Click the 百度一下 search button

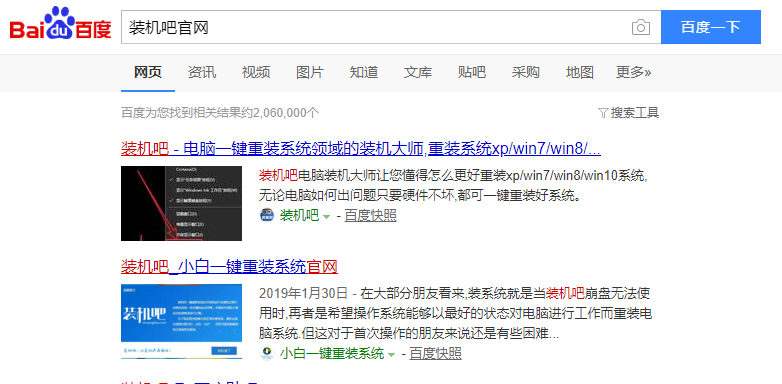tap(711, 27)
